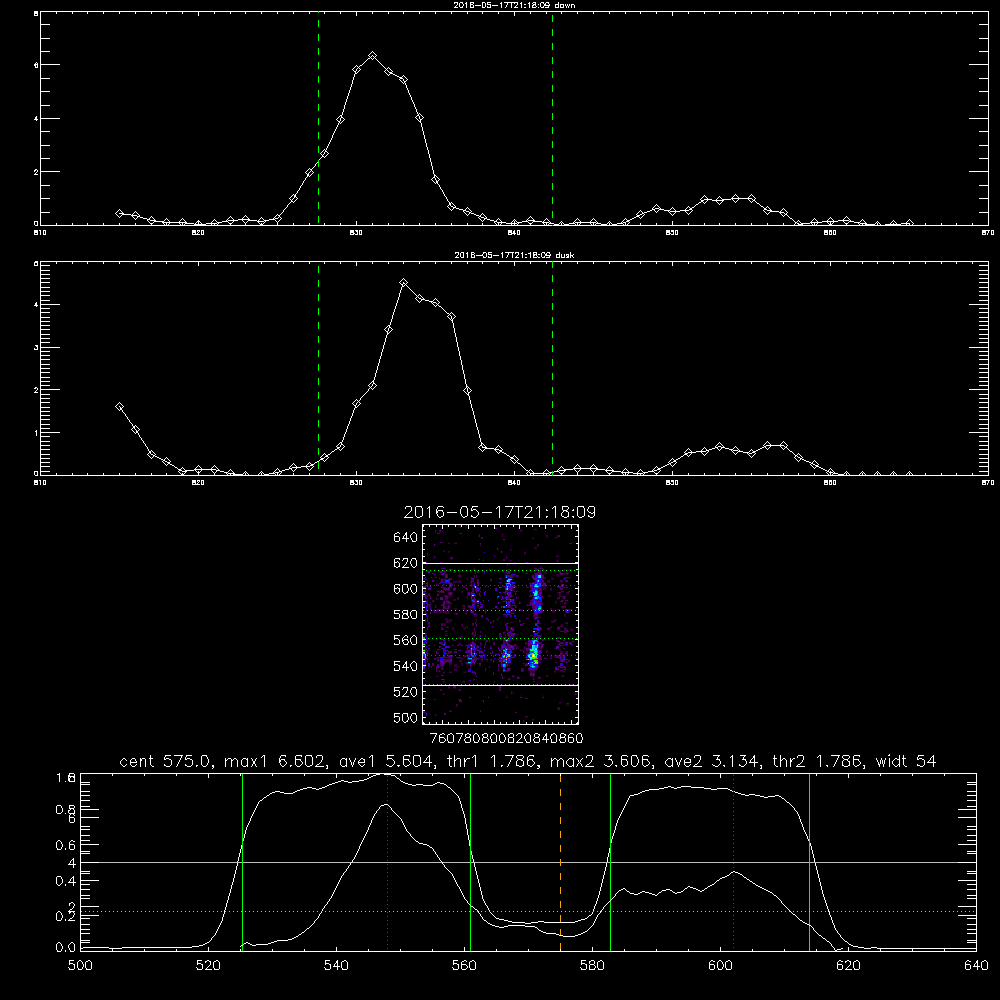This screenshot has height=1000, width=1000.
Task: Click y-axis label '560' beside the spectrogram image
Action: pyautogui.click(x=406, y=640)
